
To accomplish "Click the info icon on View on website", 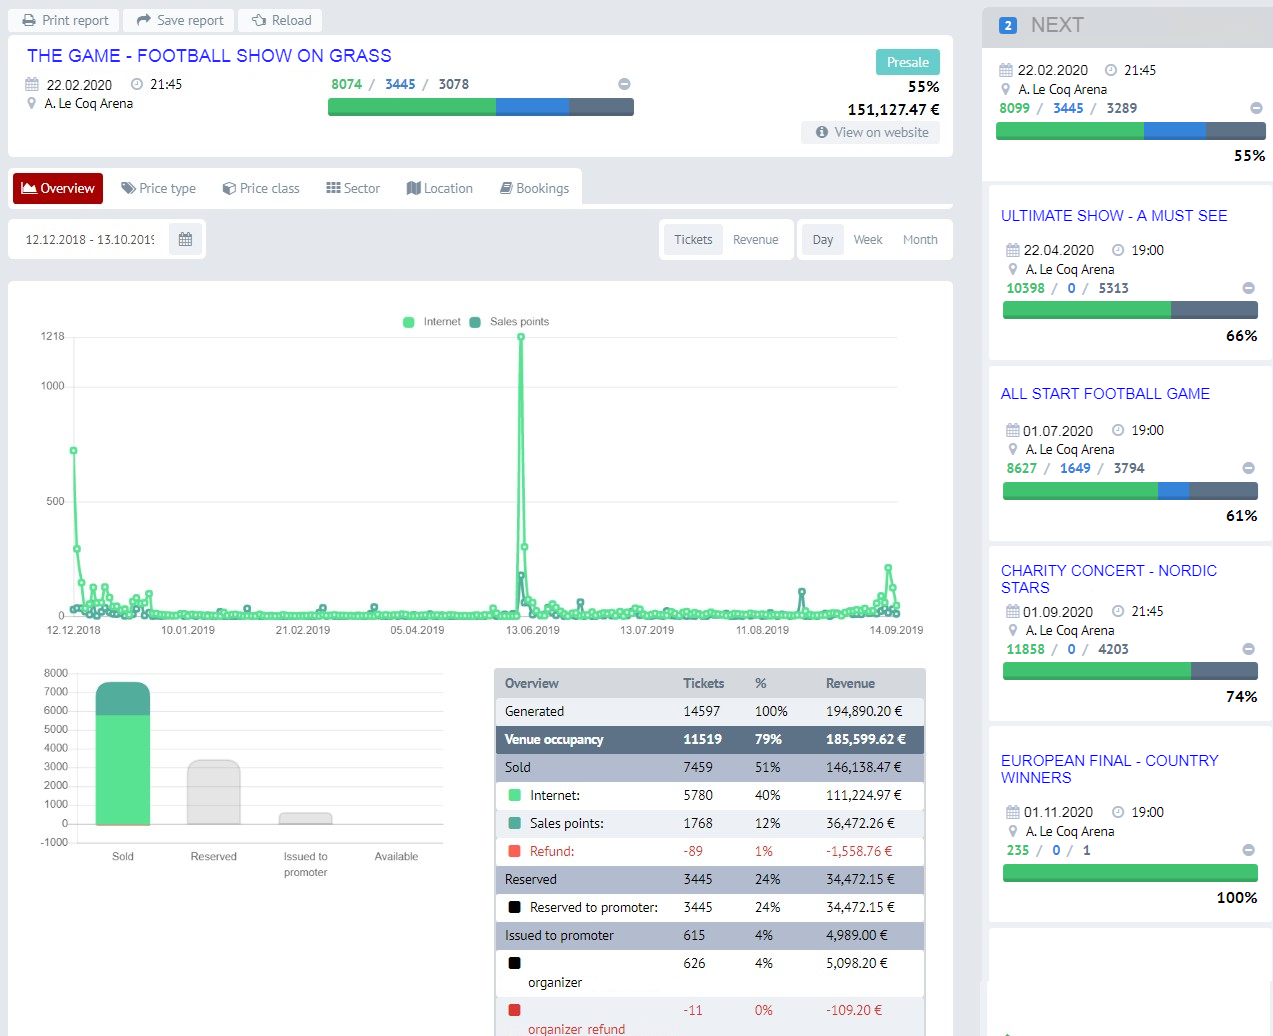I will pyautogui.click(x=820, y=132).
